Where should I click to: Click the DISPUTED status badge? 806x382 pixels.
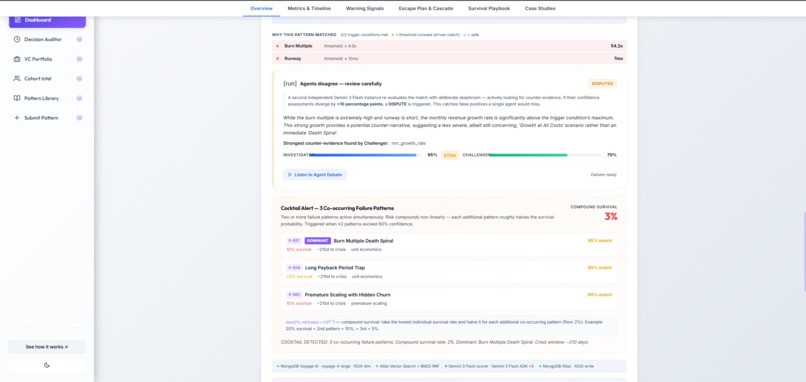602,84
